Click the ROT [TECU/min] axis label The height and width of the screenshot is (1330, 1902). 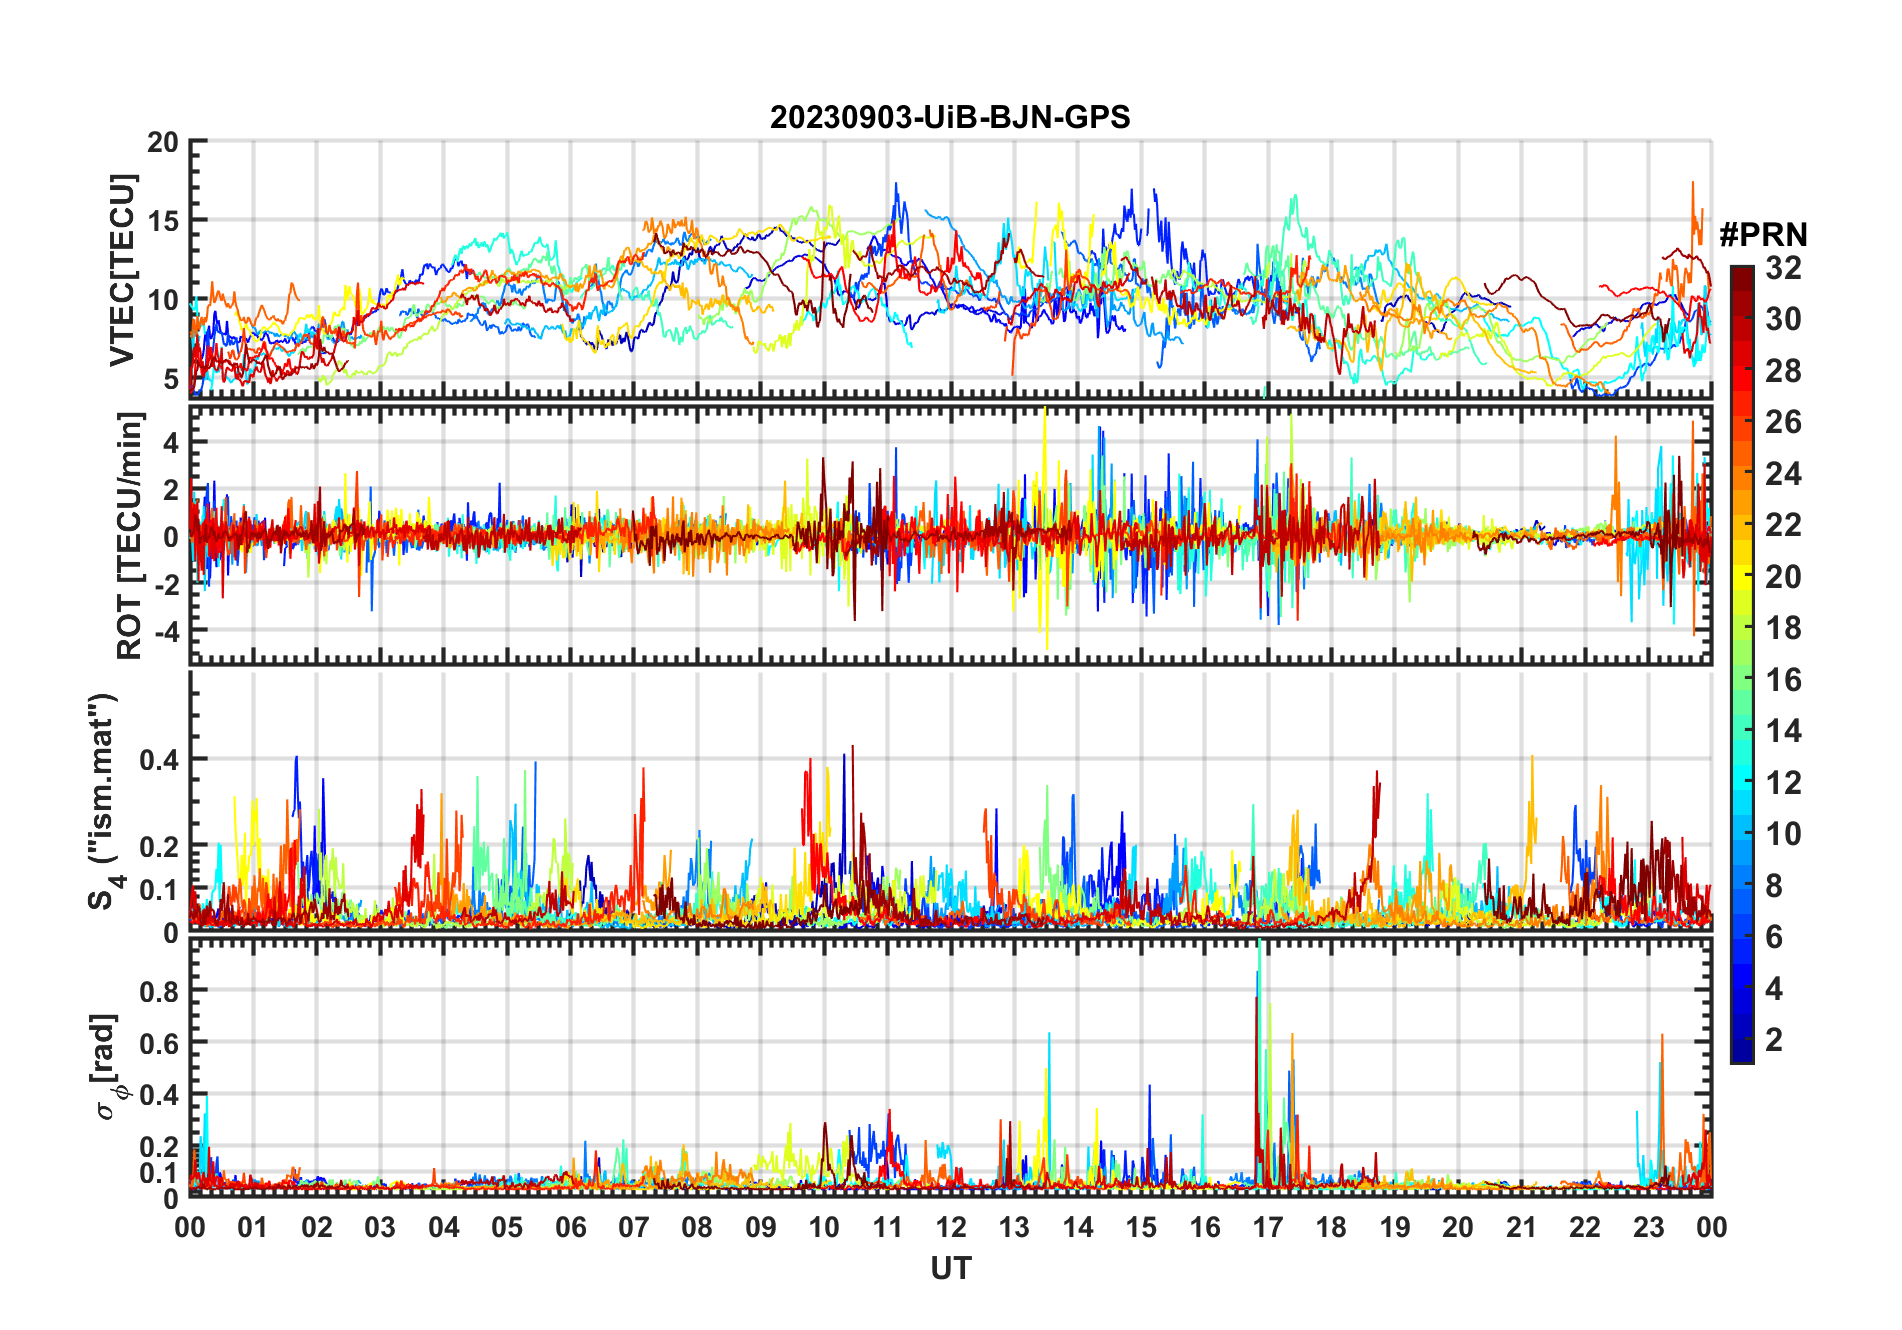click(x=130, y=535)
